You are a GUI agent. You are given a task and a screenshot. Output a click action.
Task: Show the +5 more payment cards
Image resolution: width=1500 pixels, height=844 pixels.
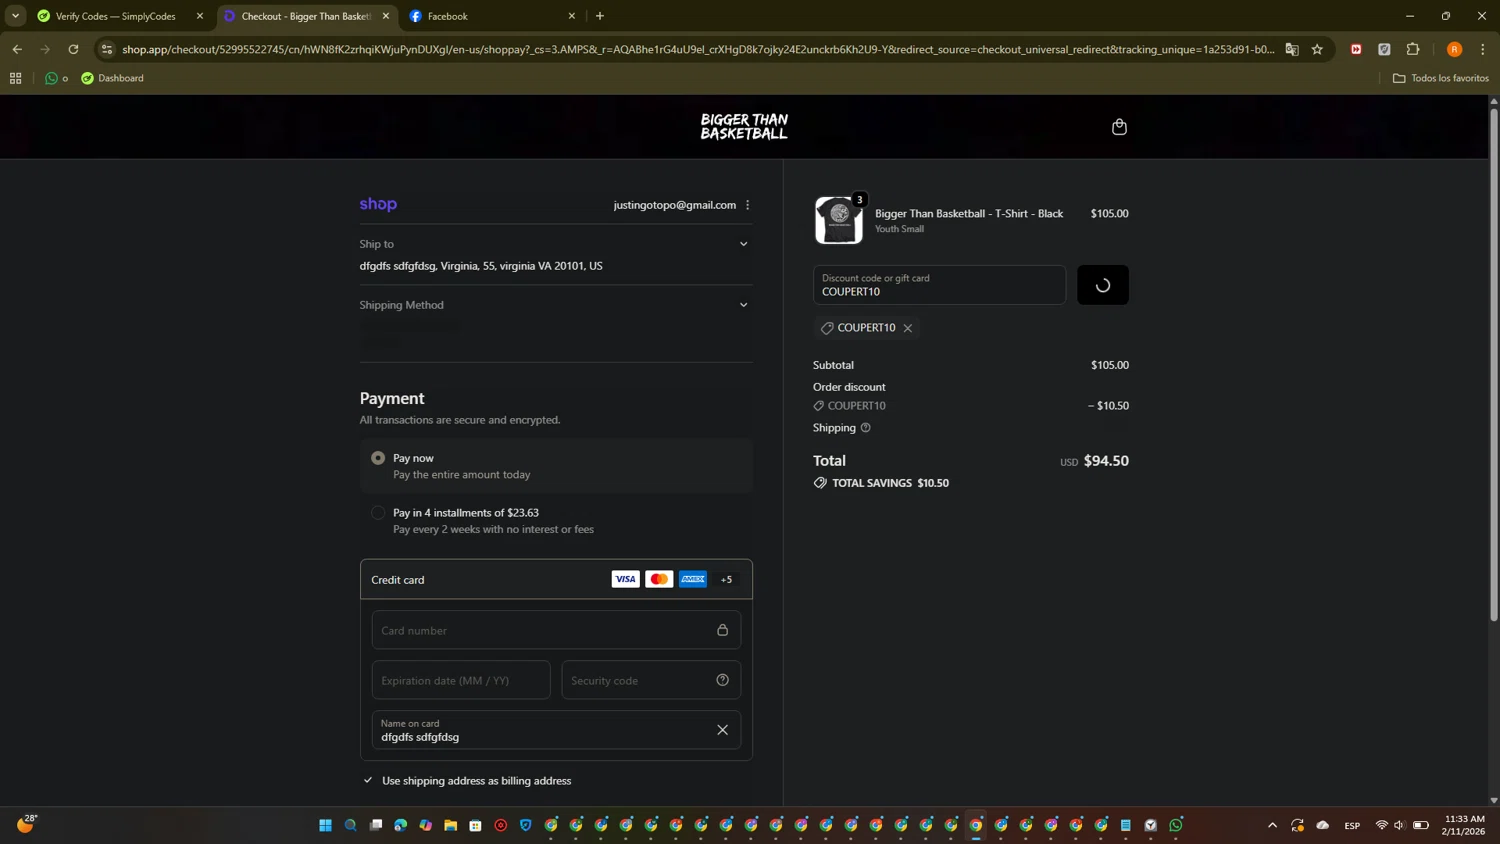[x=727, y=579]
